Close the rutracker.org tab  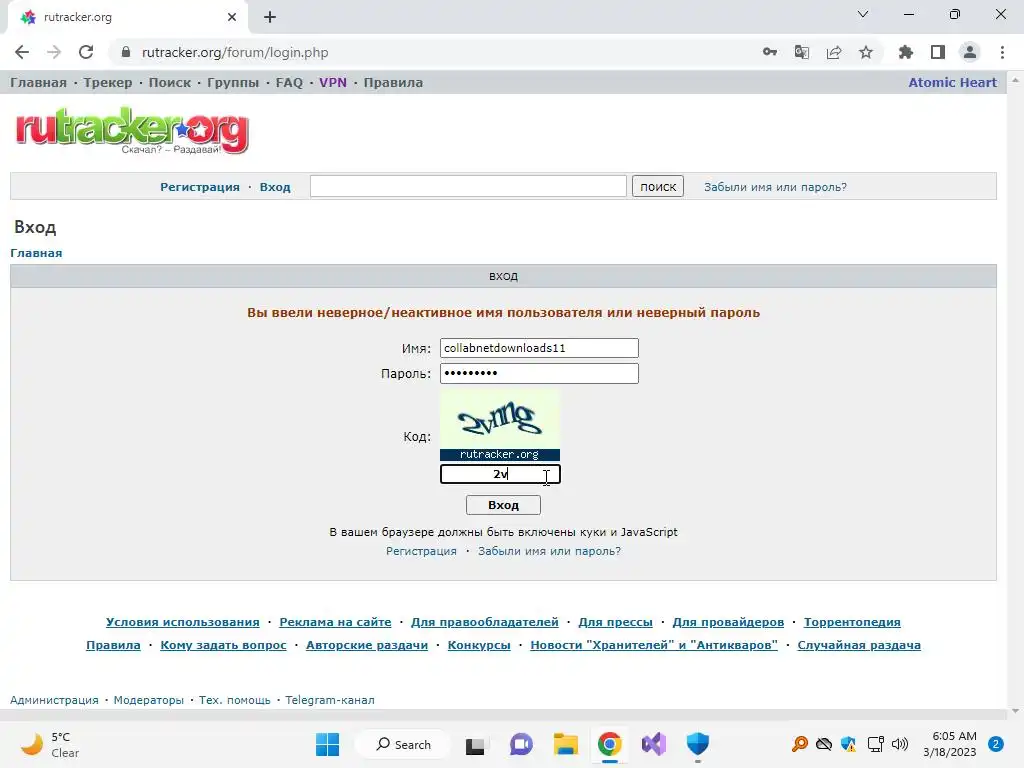(232, 17)
